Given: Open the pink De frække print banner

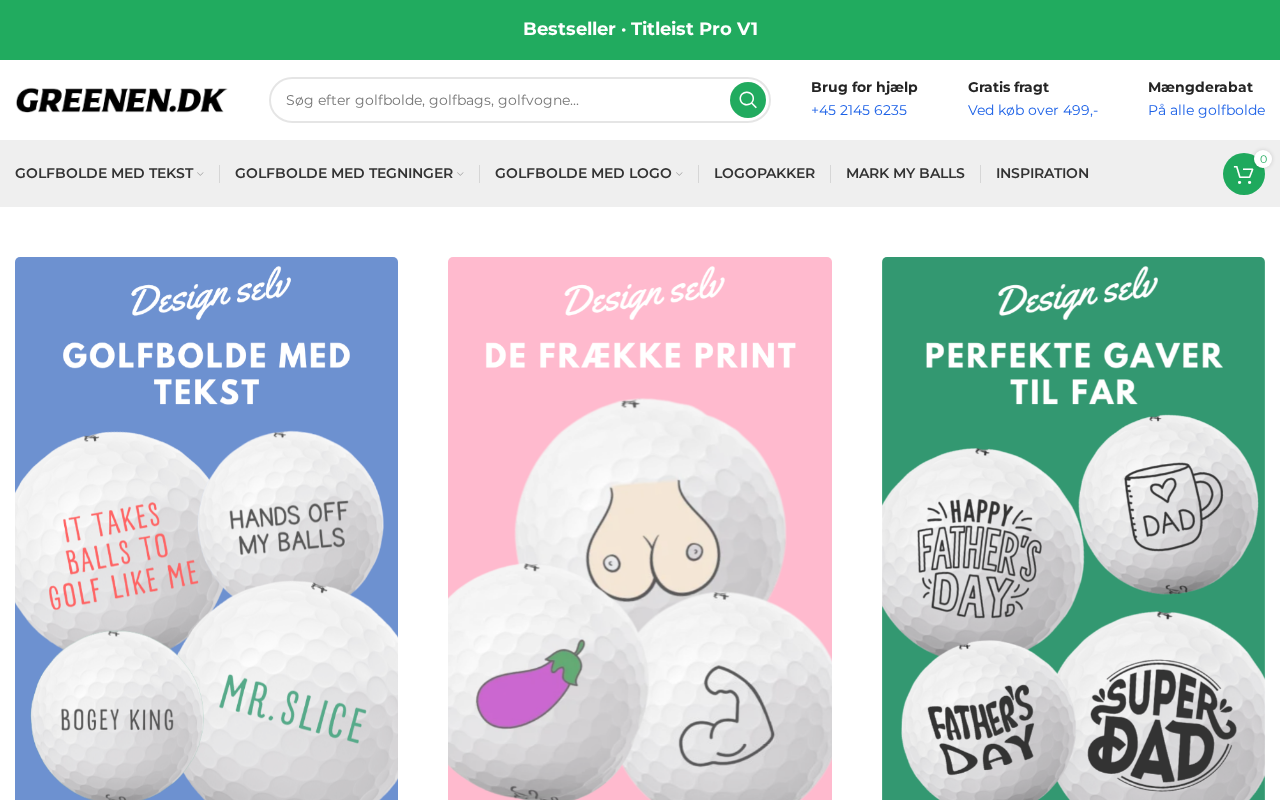Looking at the screenshot, I should 640,528.
